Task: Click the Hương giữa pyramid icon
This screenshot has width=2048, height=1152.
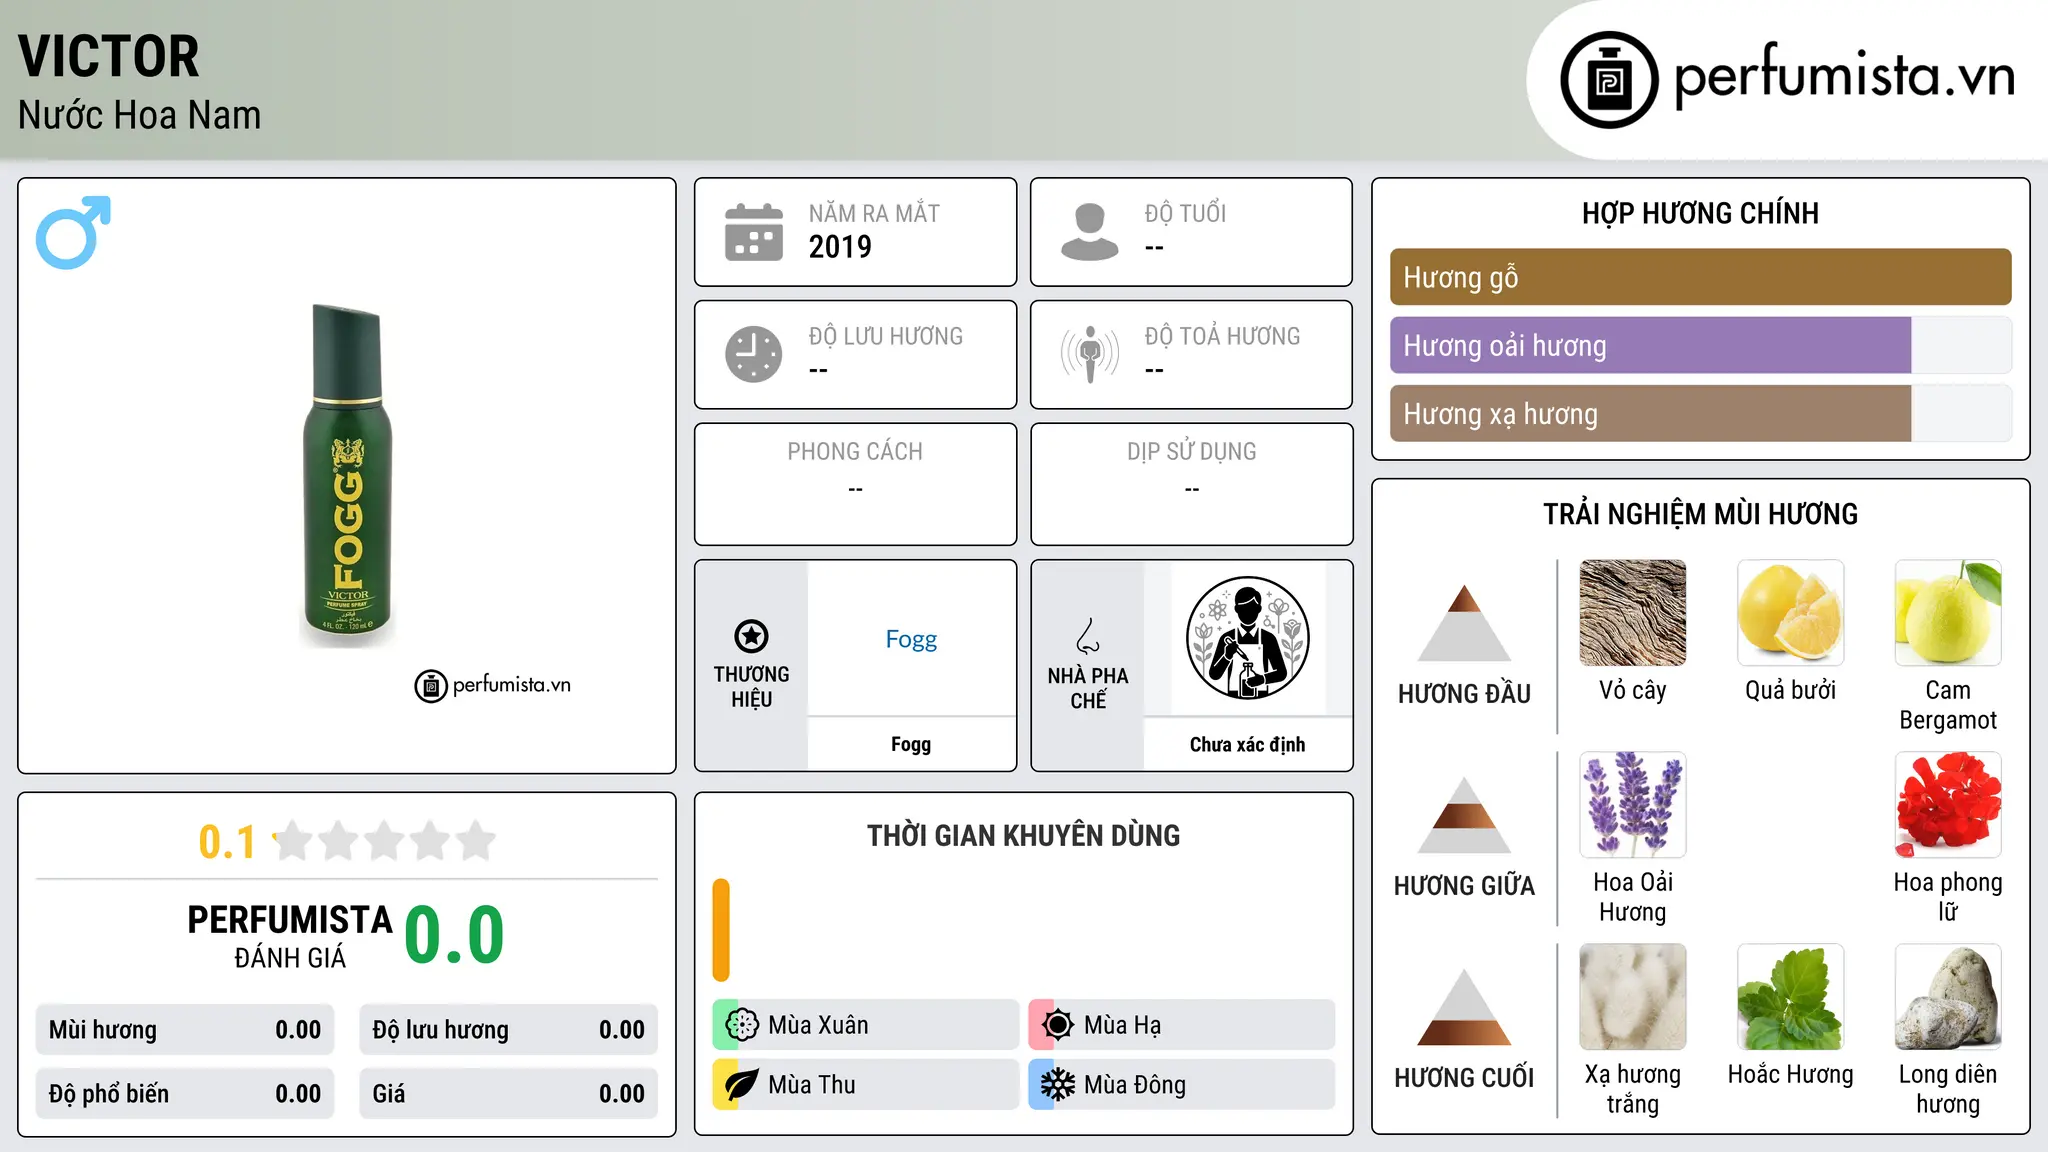Action: [1464, 814]
